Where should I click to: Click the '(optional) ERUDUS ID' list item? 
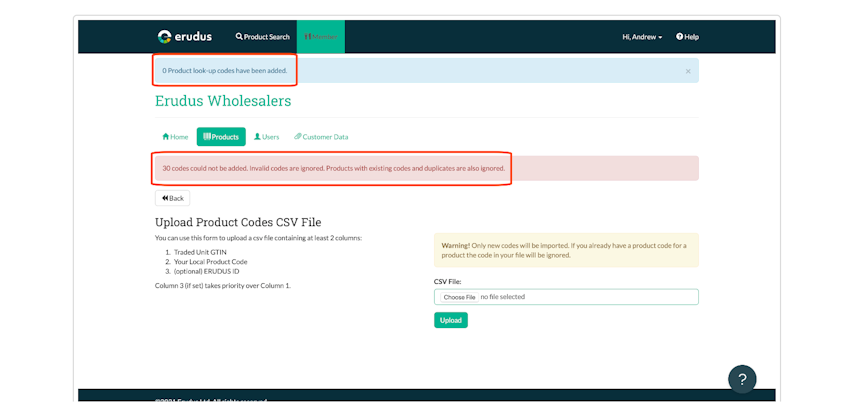click(x=206, y=271)
